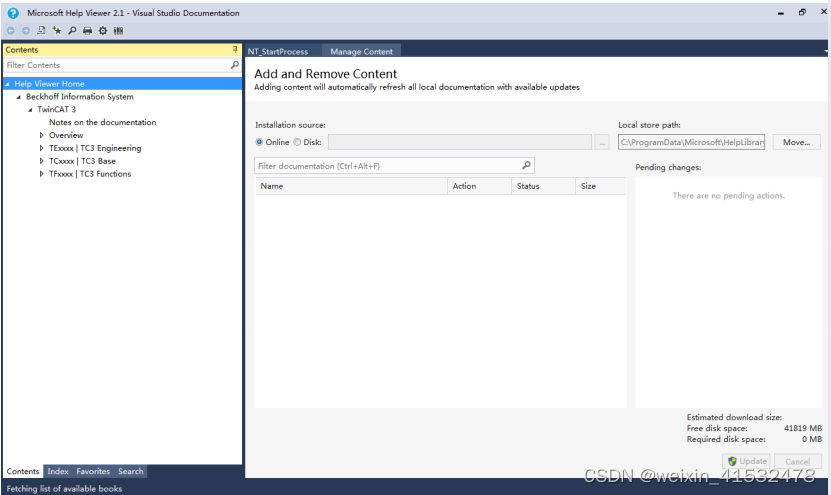Select the Online installation source
The image size is (831, 495).
tap(259, 142)
